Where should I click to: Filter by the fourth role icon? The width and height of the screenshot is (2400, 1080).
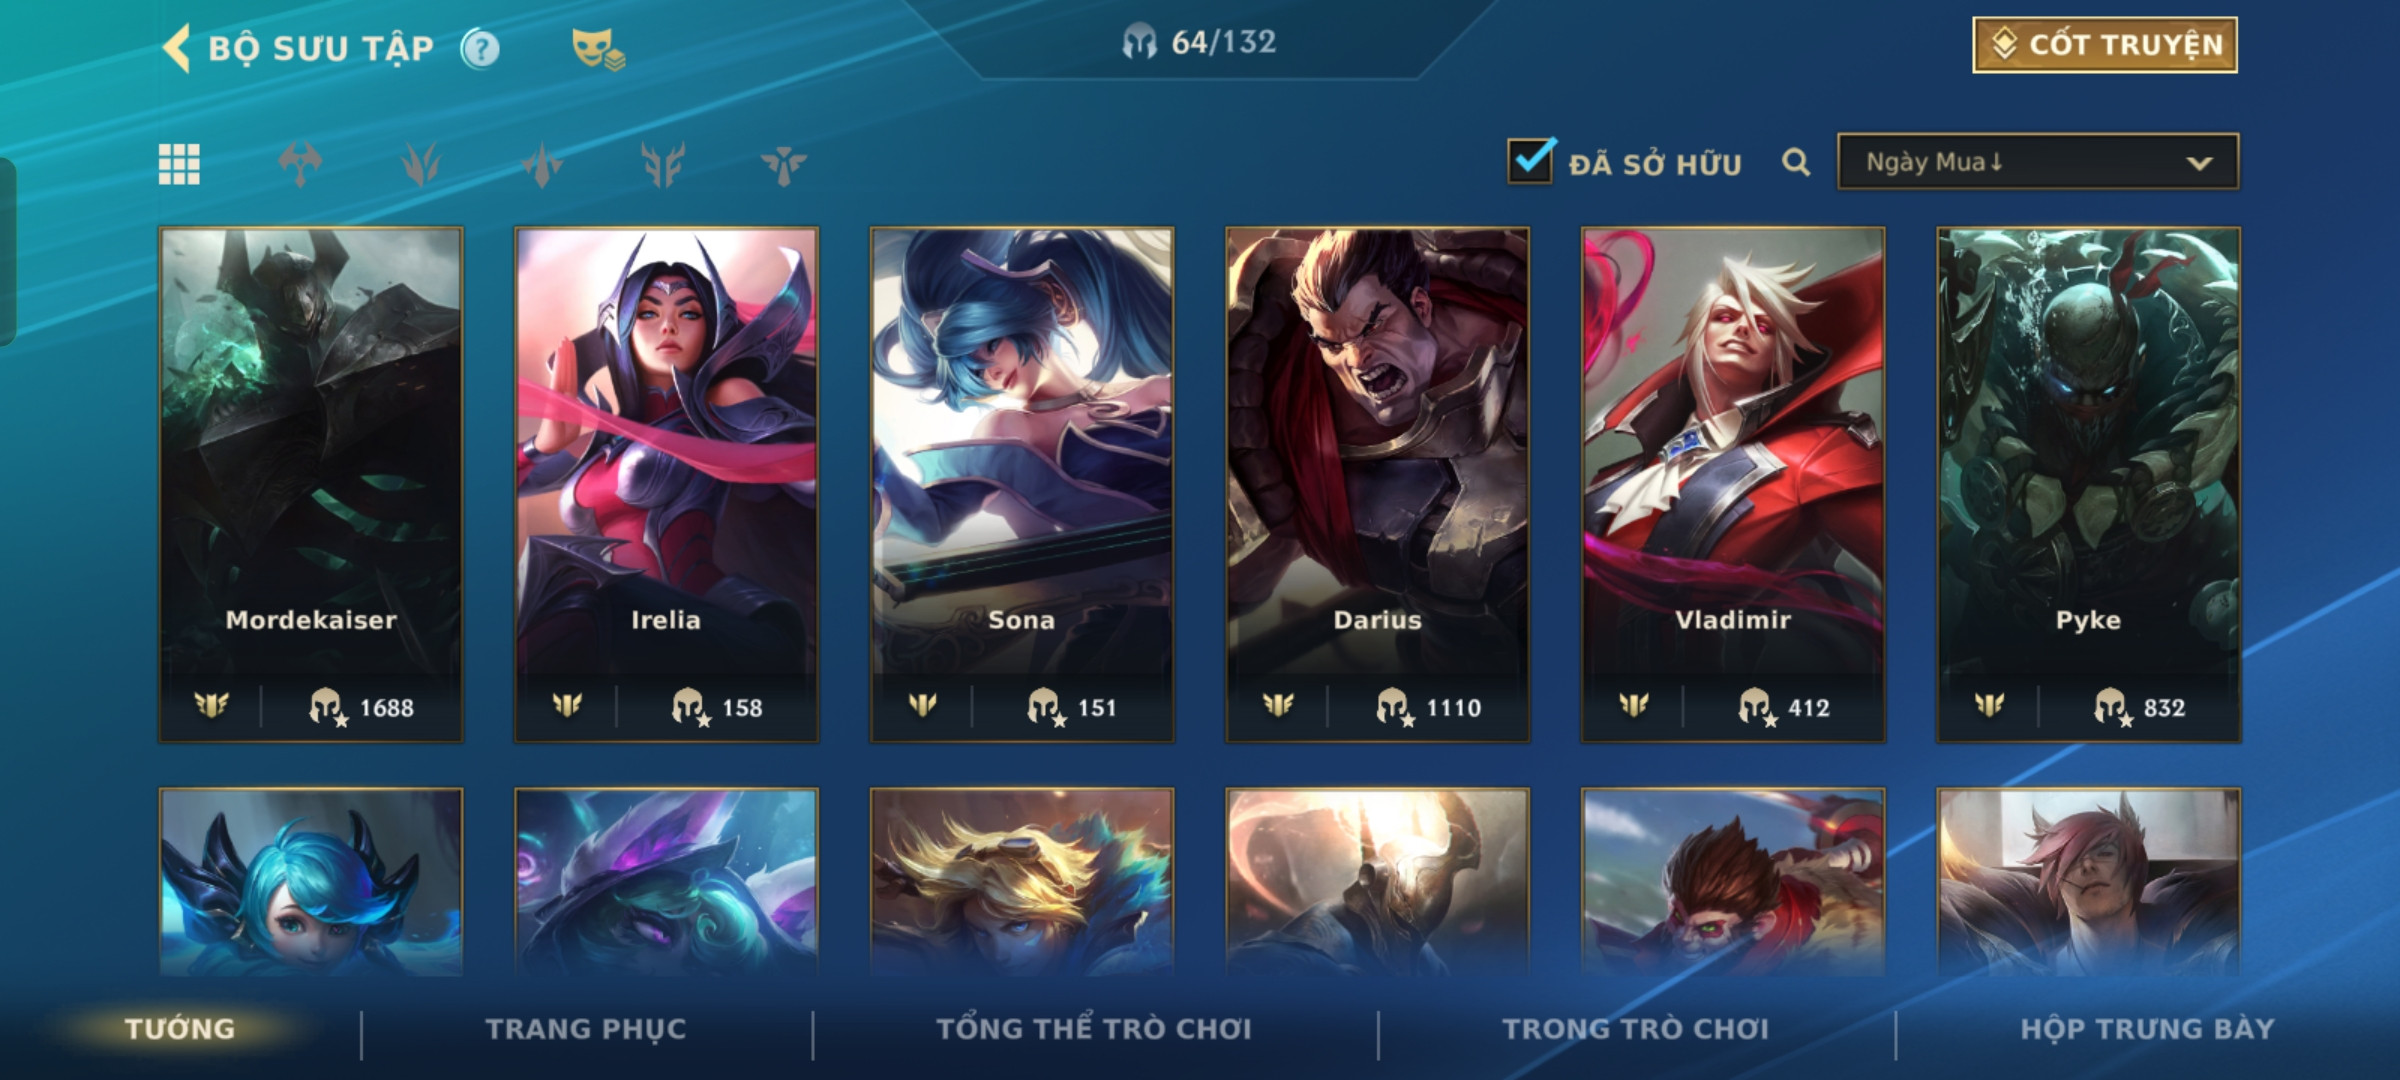tap(663, 164)
